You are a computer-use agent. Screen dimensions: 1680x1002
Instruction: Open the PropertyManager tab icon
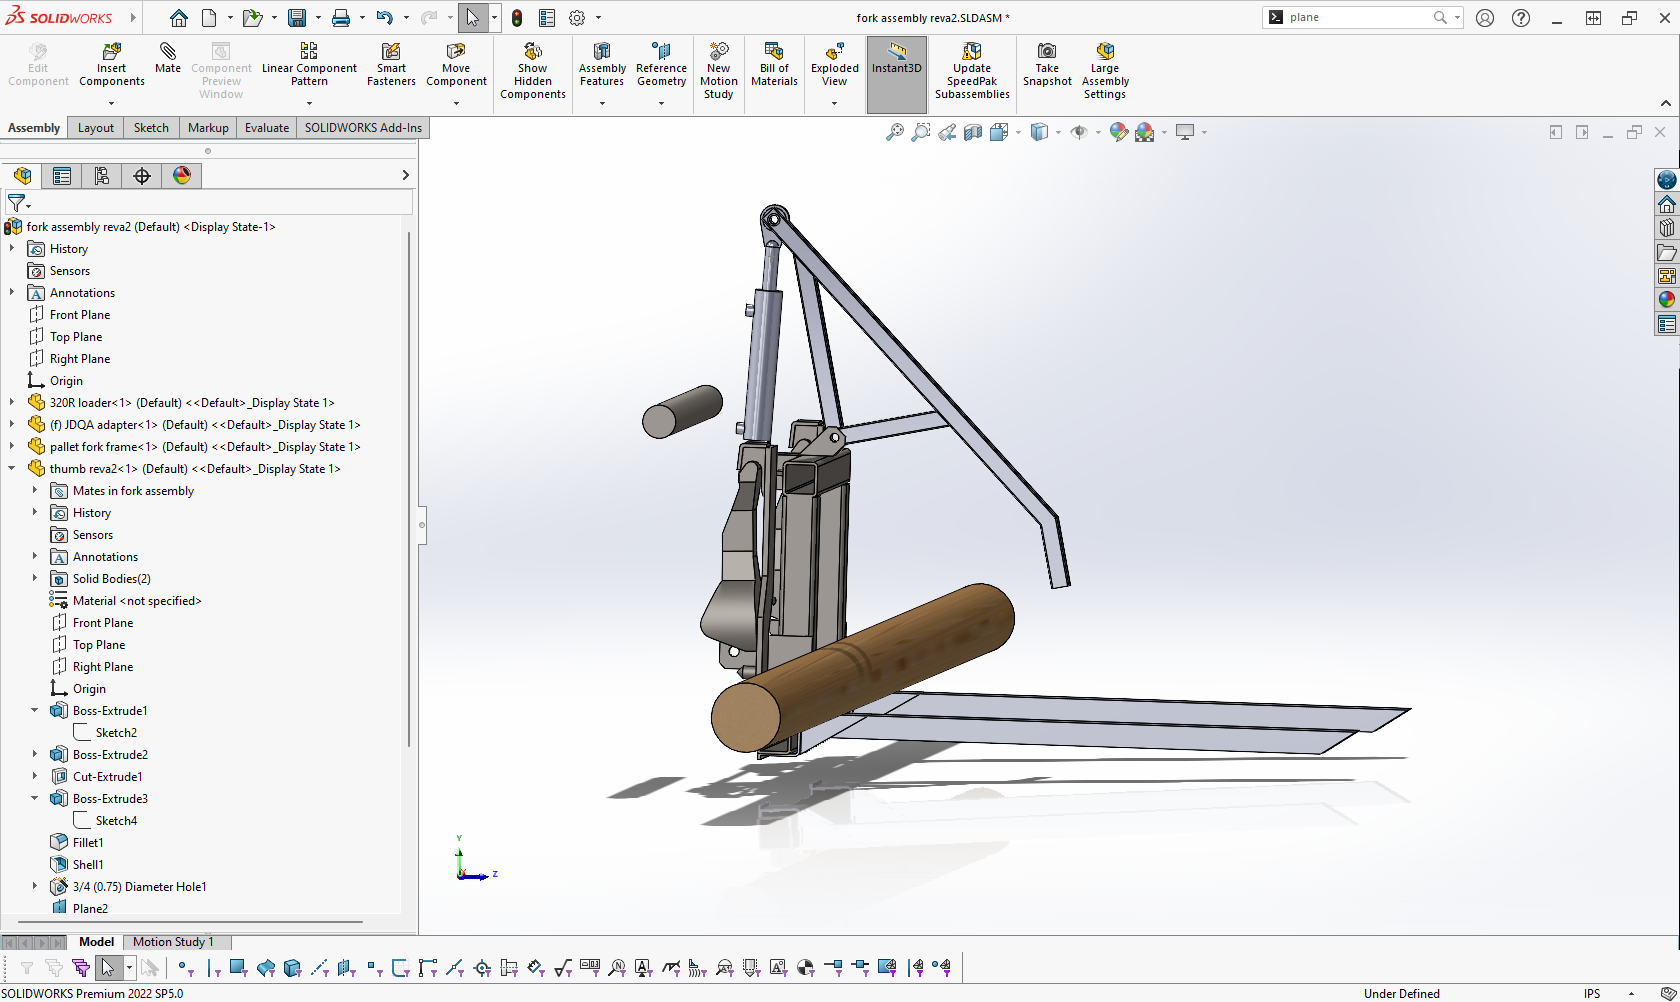[62, 176]
